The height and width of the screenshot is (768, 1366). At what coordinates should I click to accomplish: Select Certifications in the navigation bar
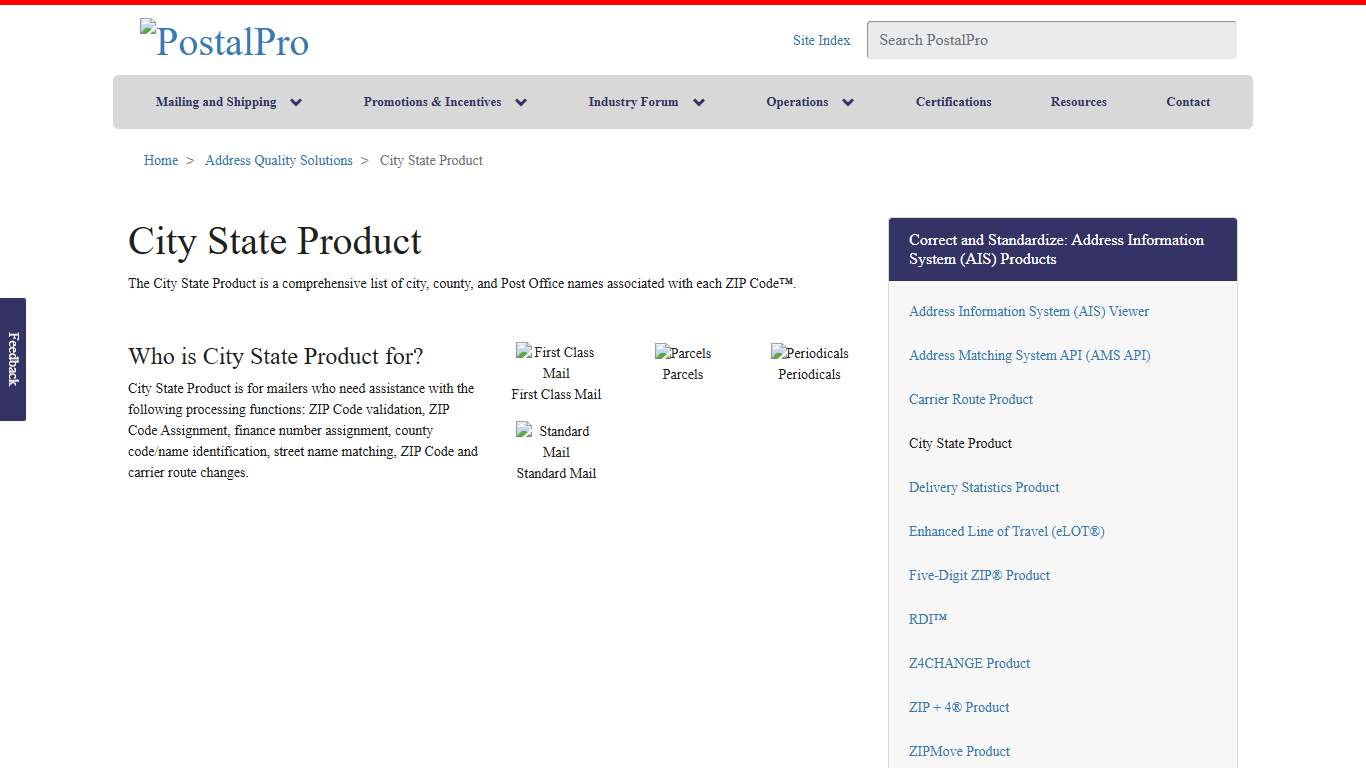pos(953,101)
